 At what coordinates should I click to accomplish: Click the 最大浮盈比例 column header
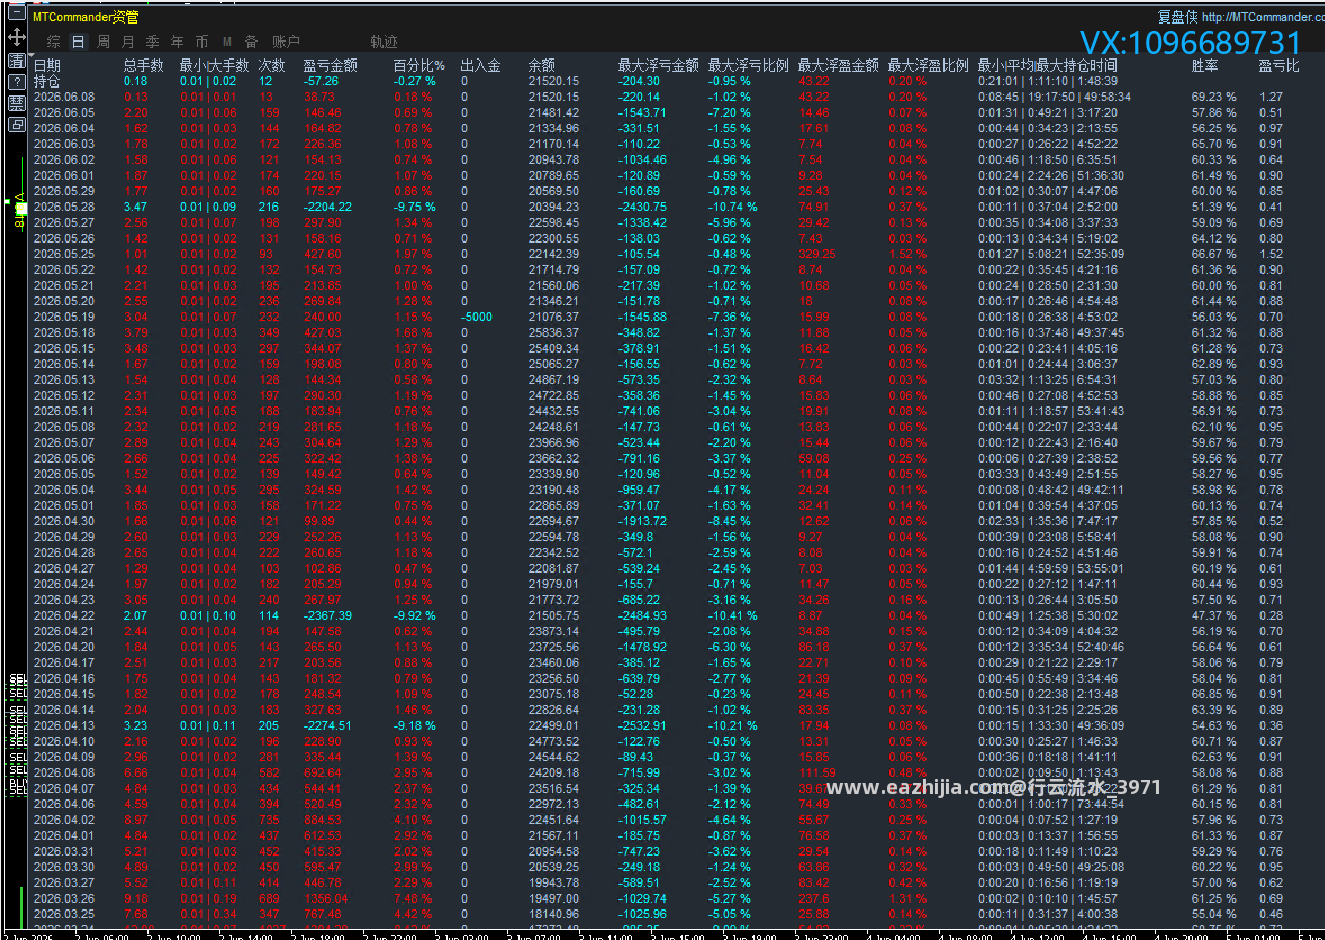click(x=928, y=65)
